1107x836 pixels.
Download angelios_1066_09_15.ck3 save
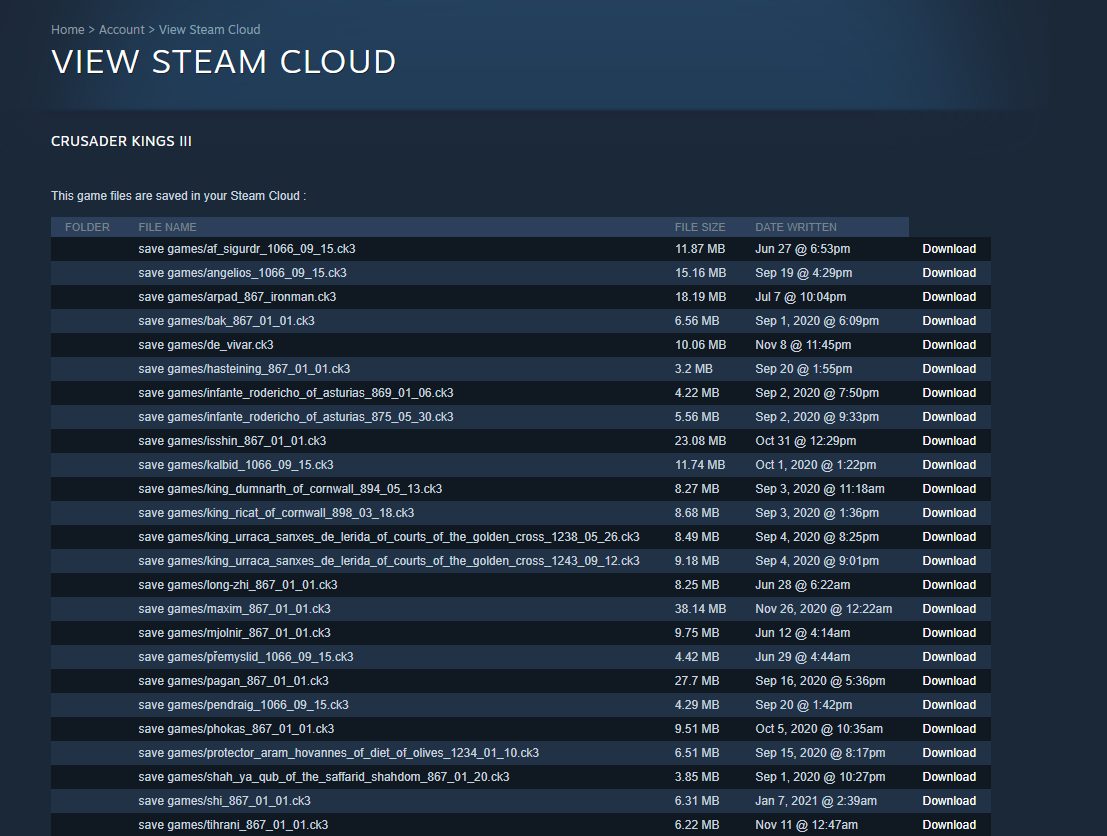(x=949, y=273)
